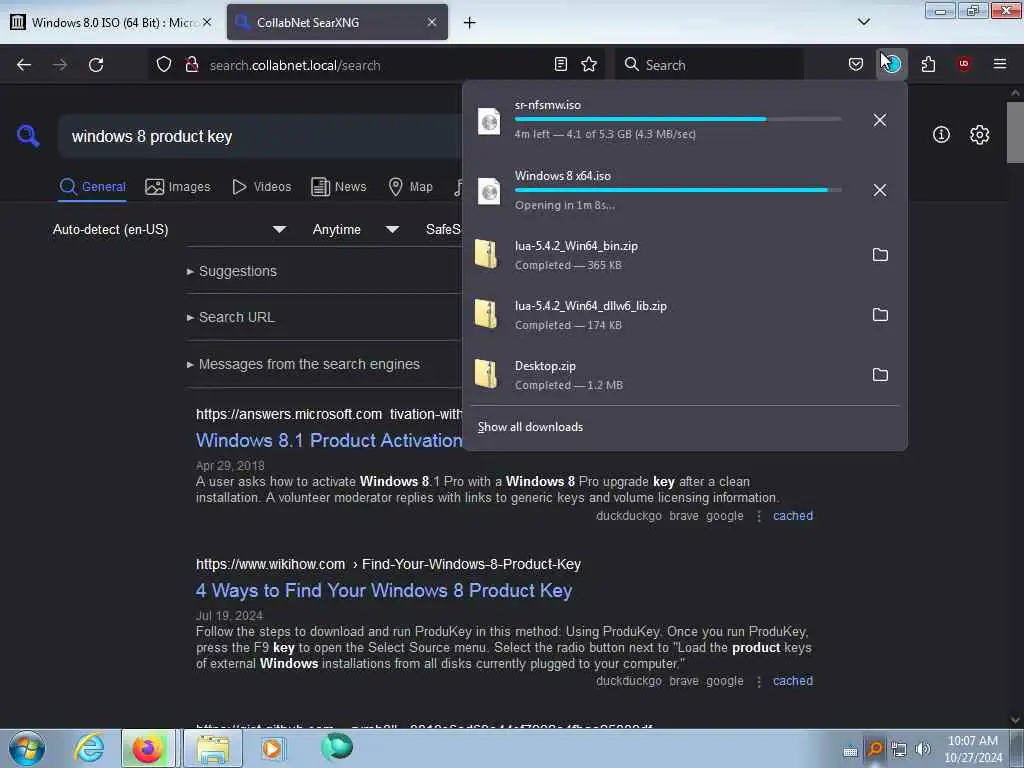The image size is (1024, 768).
Task: Switch to Map search category
Action: coord(410,187)
